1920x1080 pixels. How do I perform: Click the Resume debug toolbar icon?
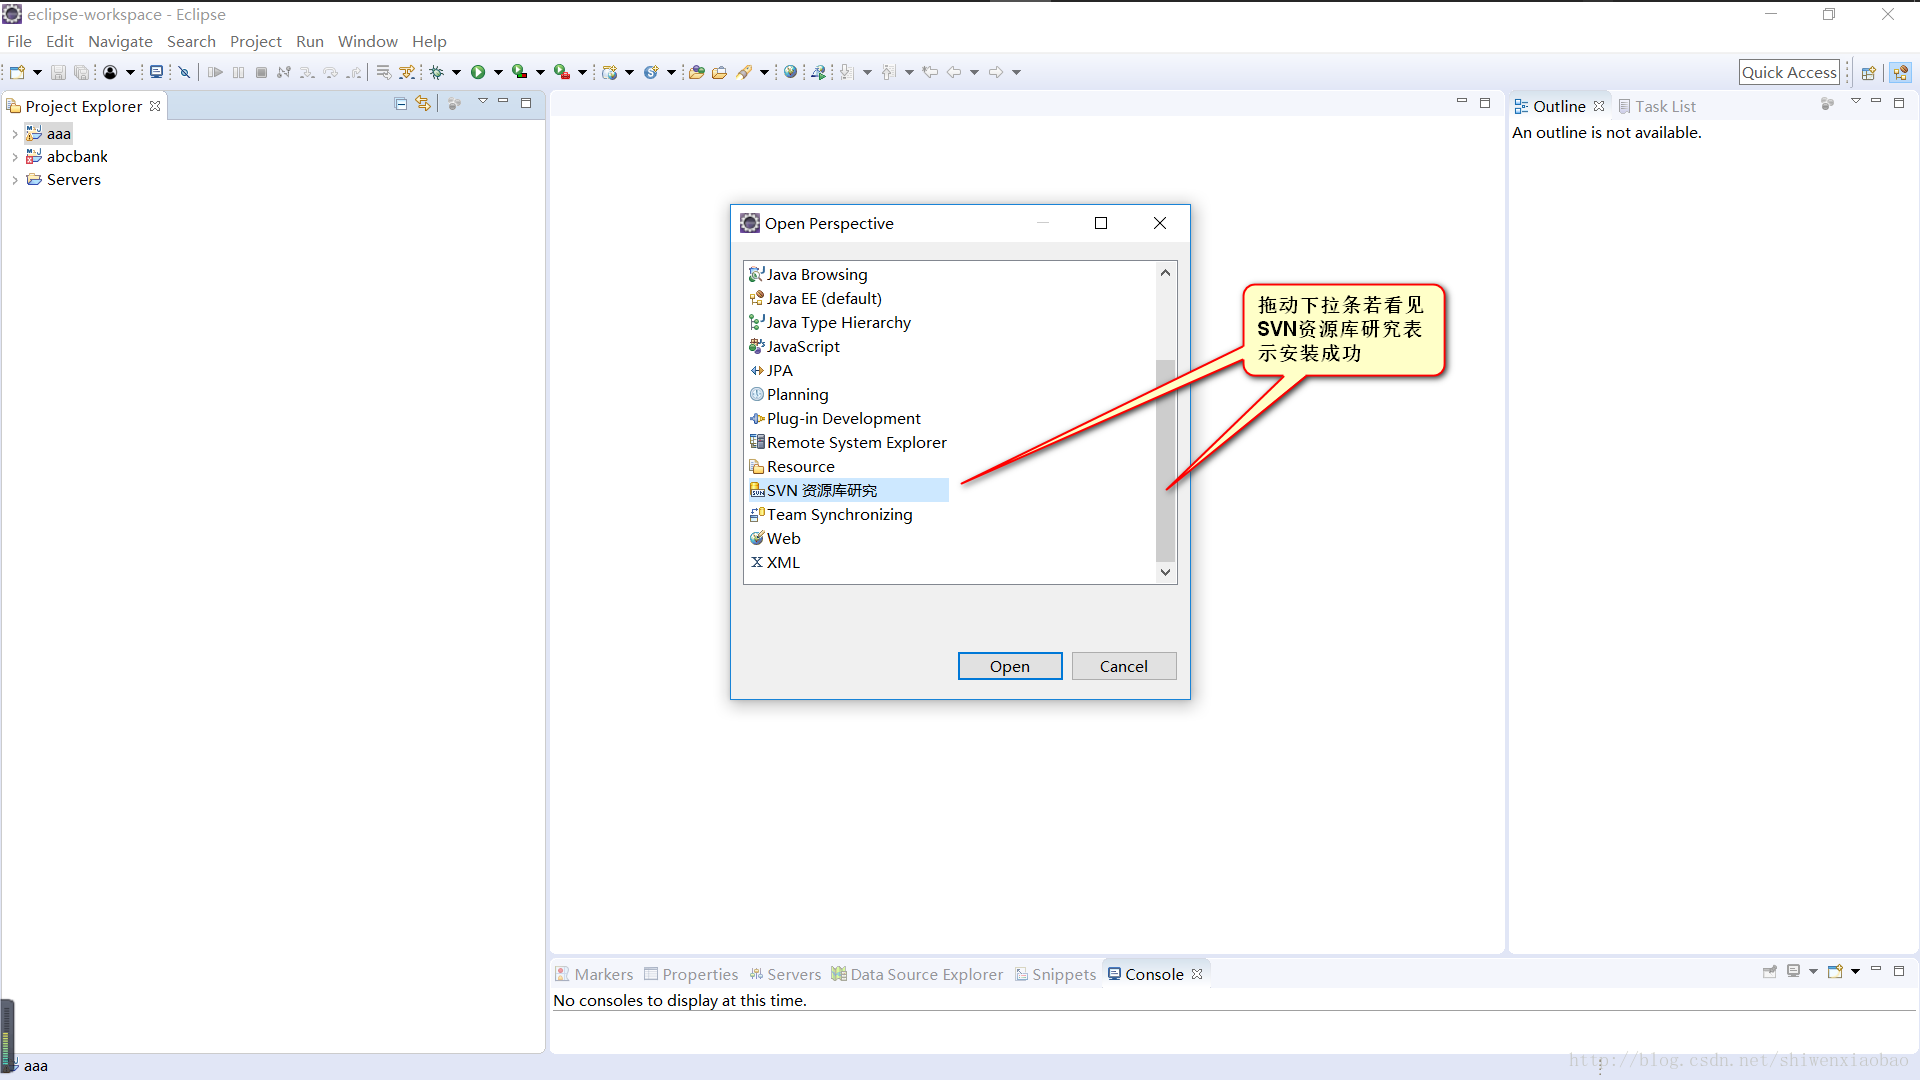point(215,72)
